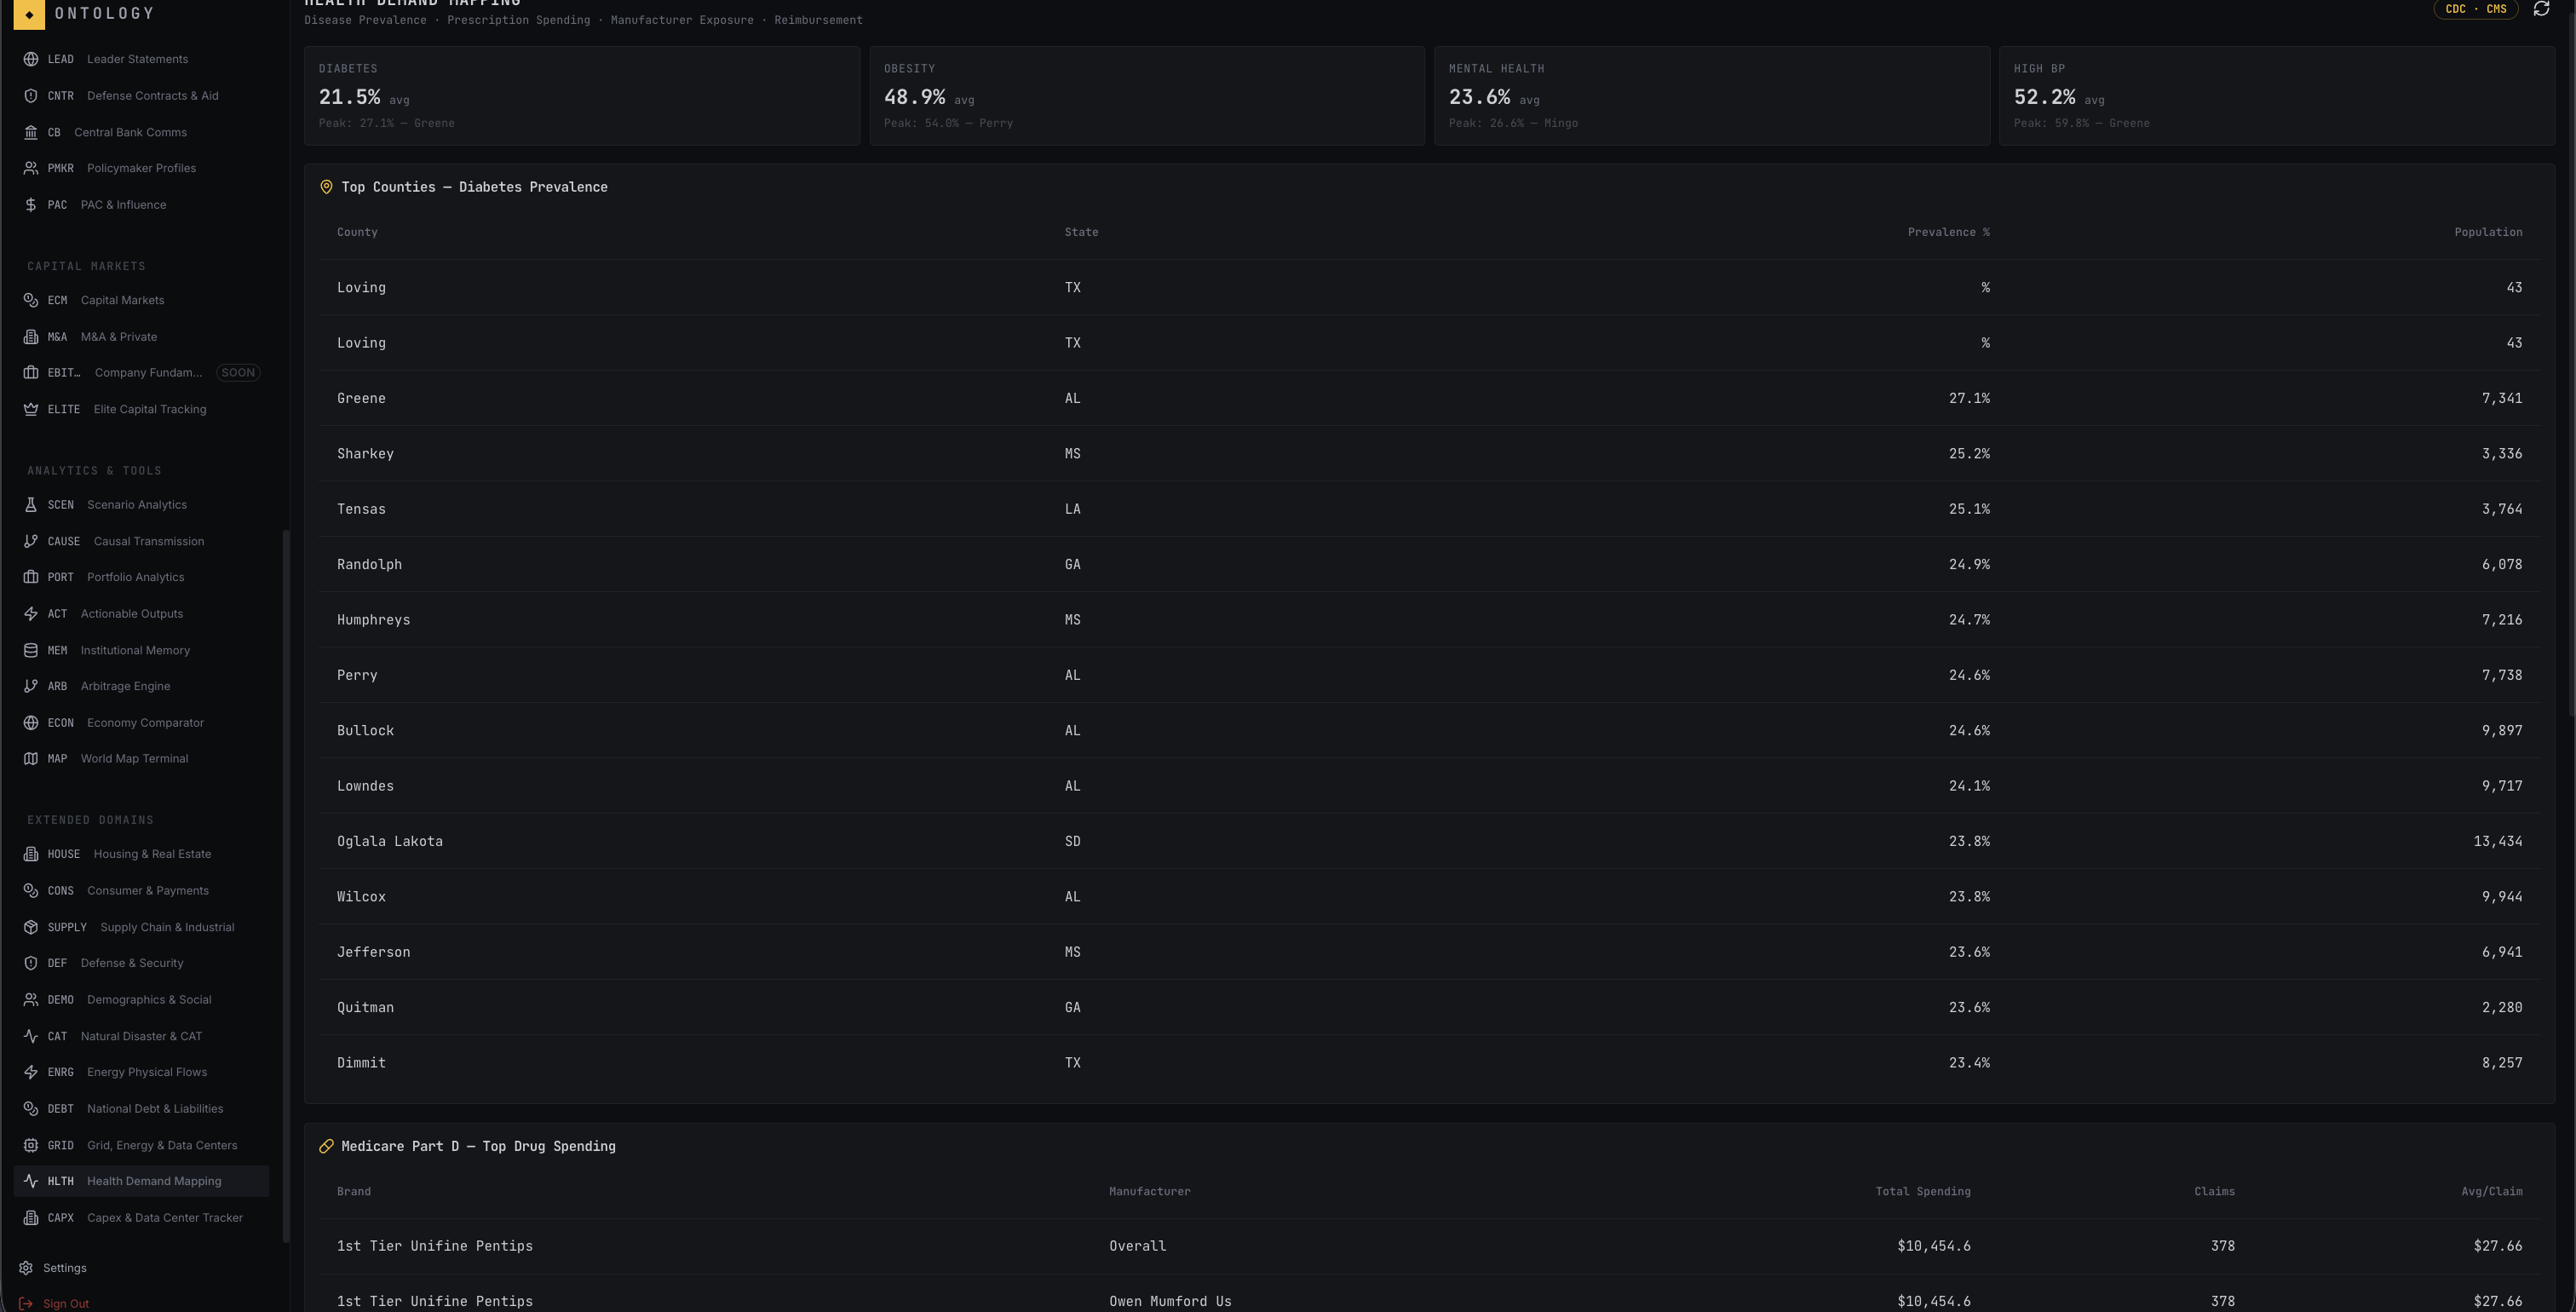Screen dimensions: 2576x1312
Task: Open the Capex & Data Center Tracker
Action: coord(165,1217)
